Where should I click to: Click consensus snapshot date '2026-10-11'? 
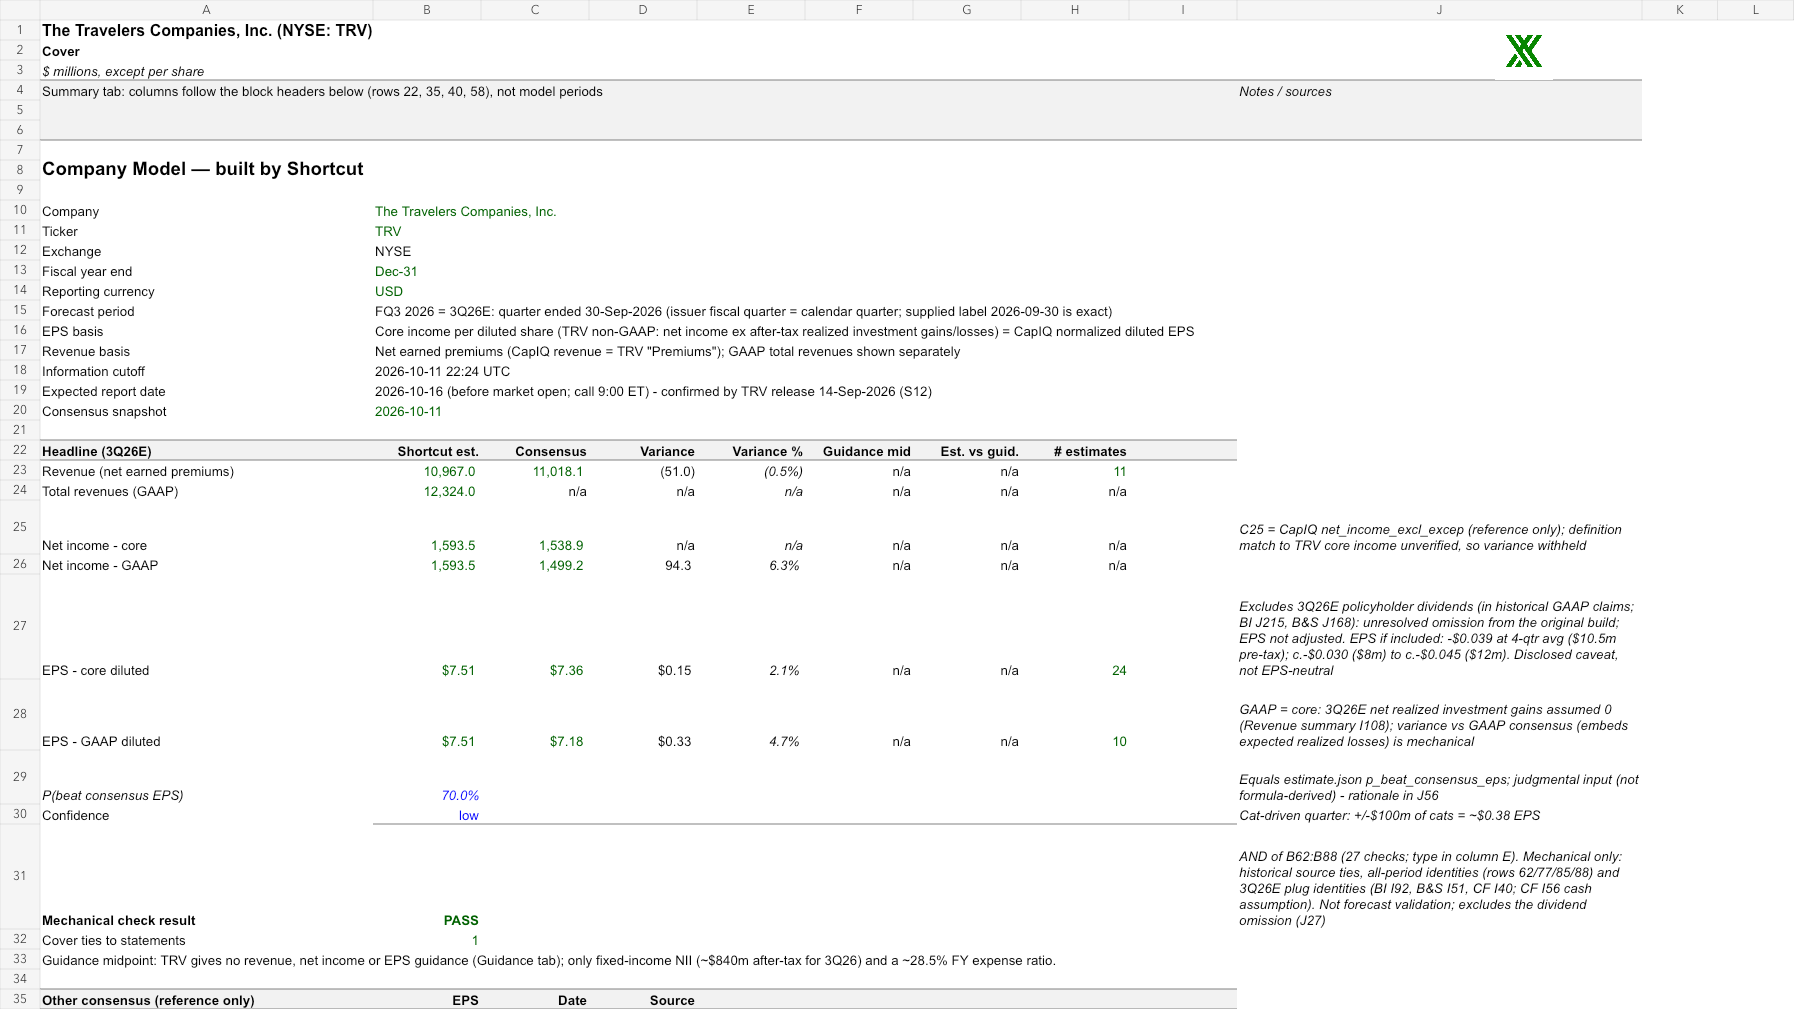pyautogui.click(x=408, y=411)
